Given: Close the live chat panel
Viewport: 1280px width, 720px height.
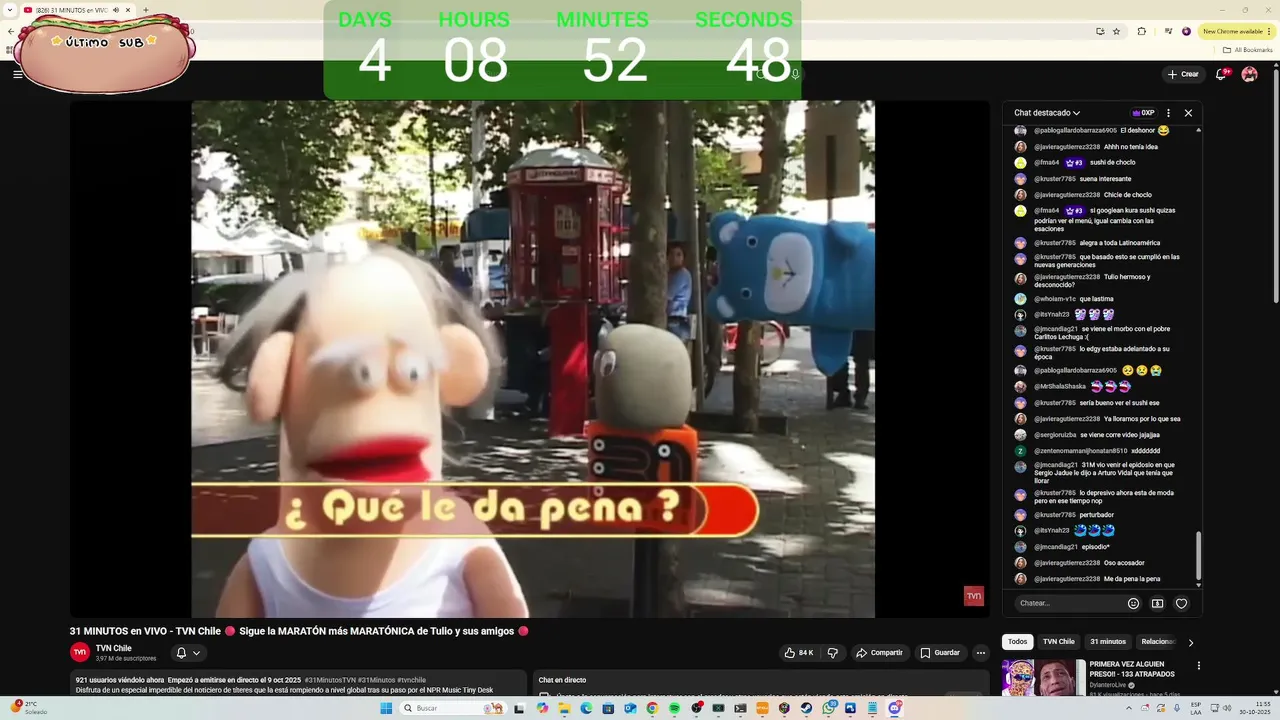Looking at the screenshot, I should 1188,113.
